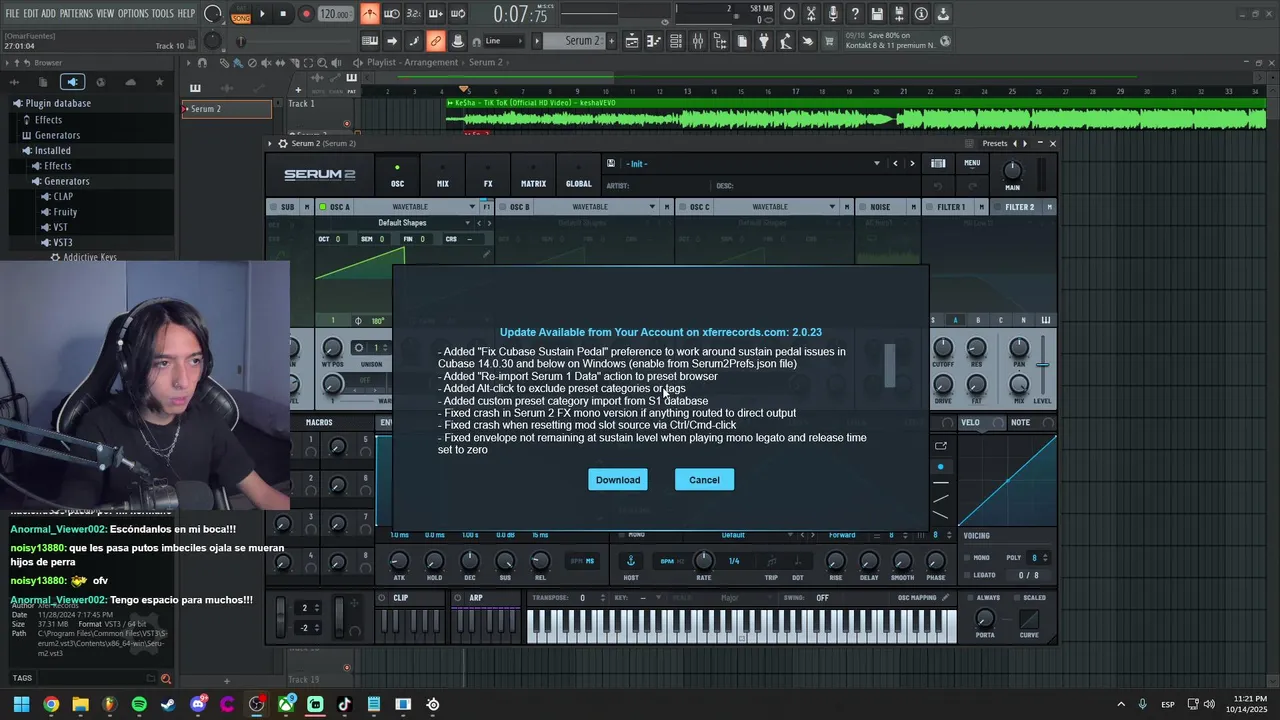Open the Fruity folder in browser
This screenshot has width=1280, height=720.
click(x=65, y=212)
